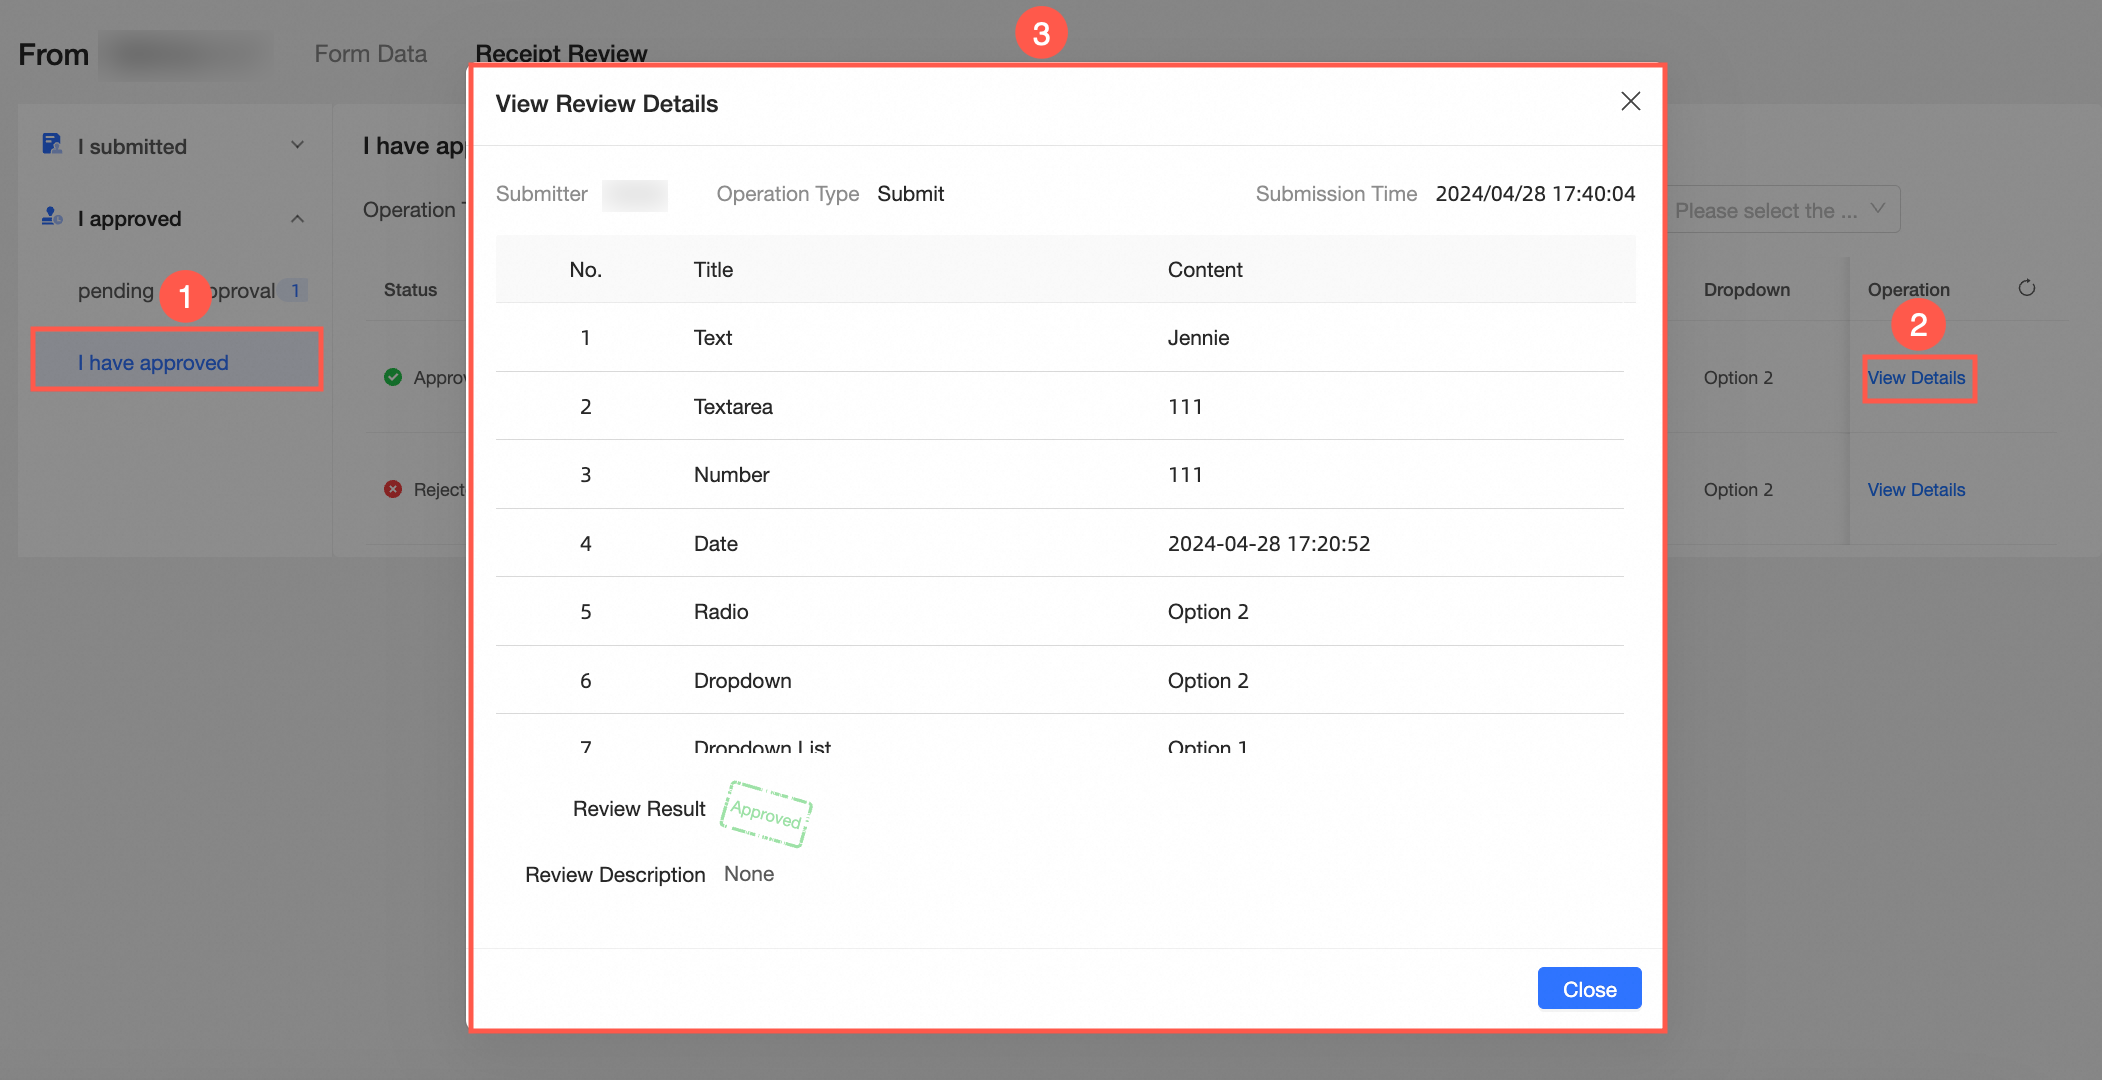Click View Details link for approved row
The image size is (2102, 1080).
click(x=1915, y=378)
